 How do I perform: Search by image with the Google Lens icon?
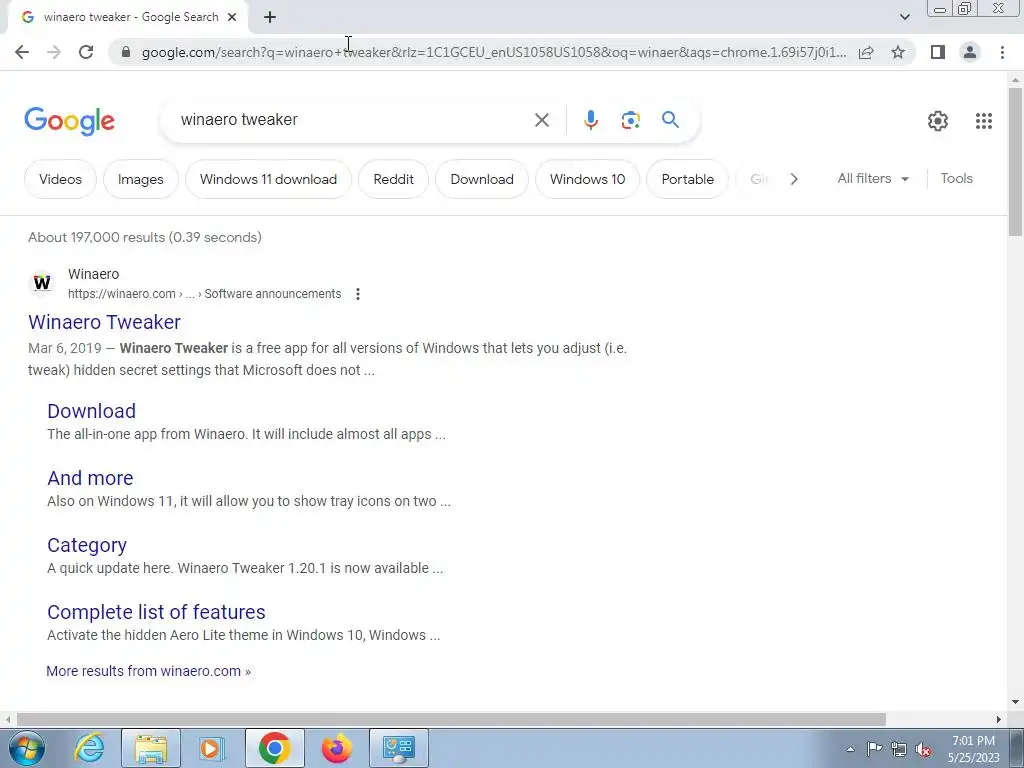point(630,120)
